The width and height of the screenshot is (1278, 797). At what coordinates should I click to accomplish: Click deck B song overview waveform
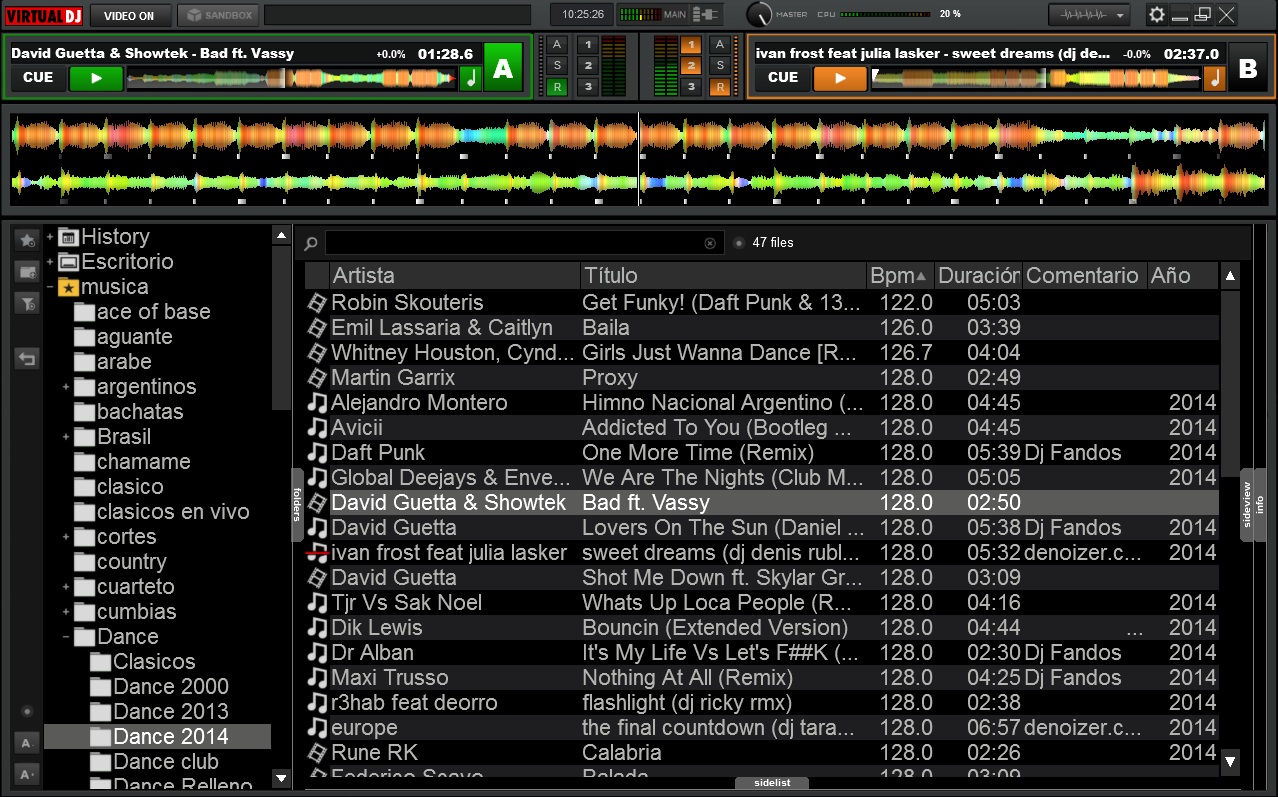1036,78
